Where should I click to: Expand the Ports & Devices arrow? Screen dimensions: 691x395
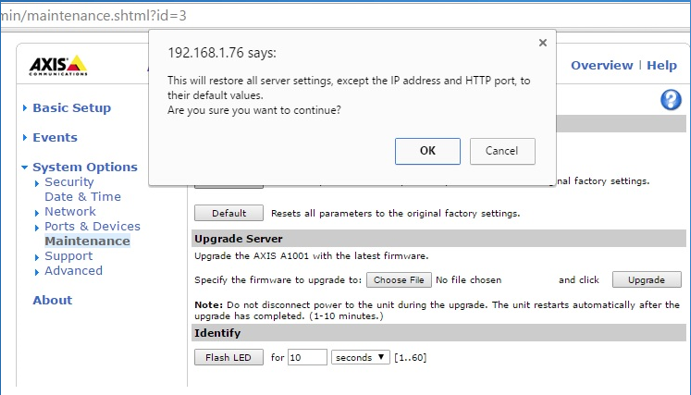(x=37, y=228)
